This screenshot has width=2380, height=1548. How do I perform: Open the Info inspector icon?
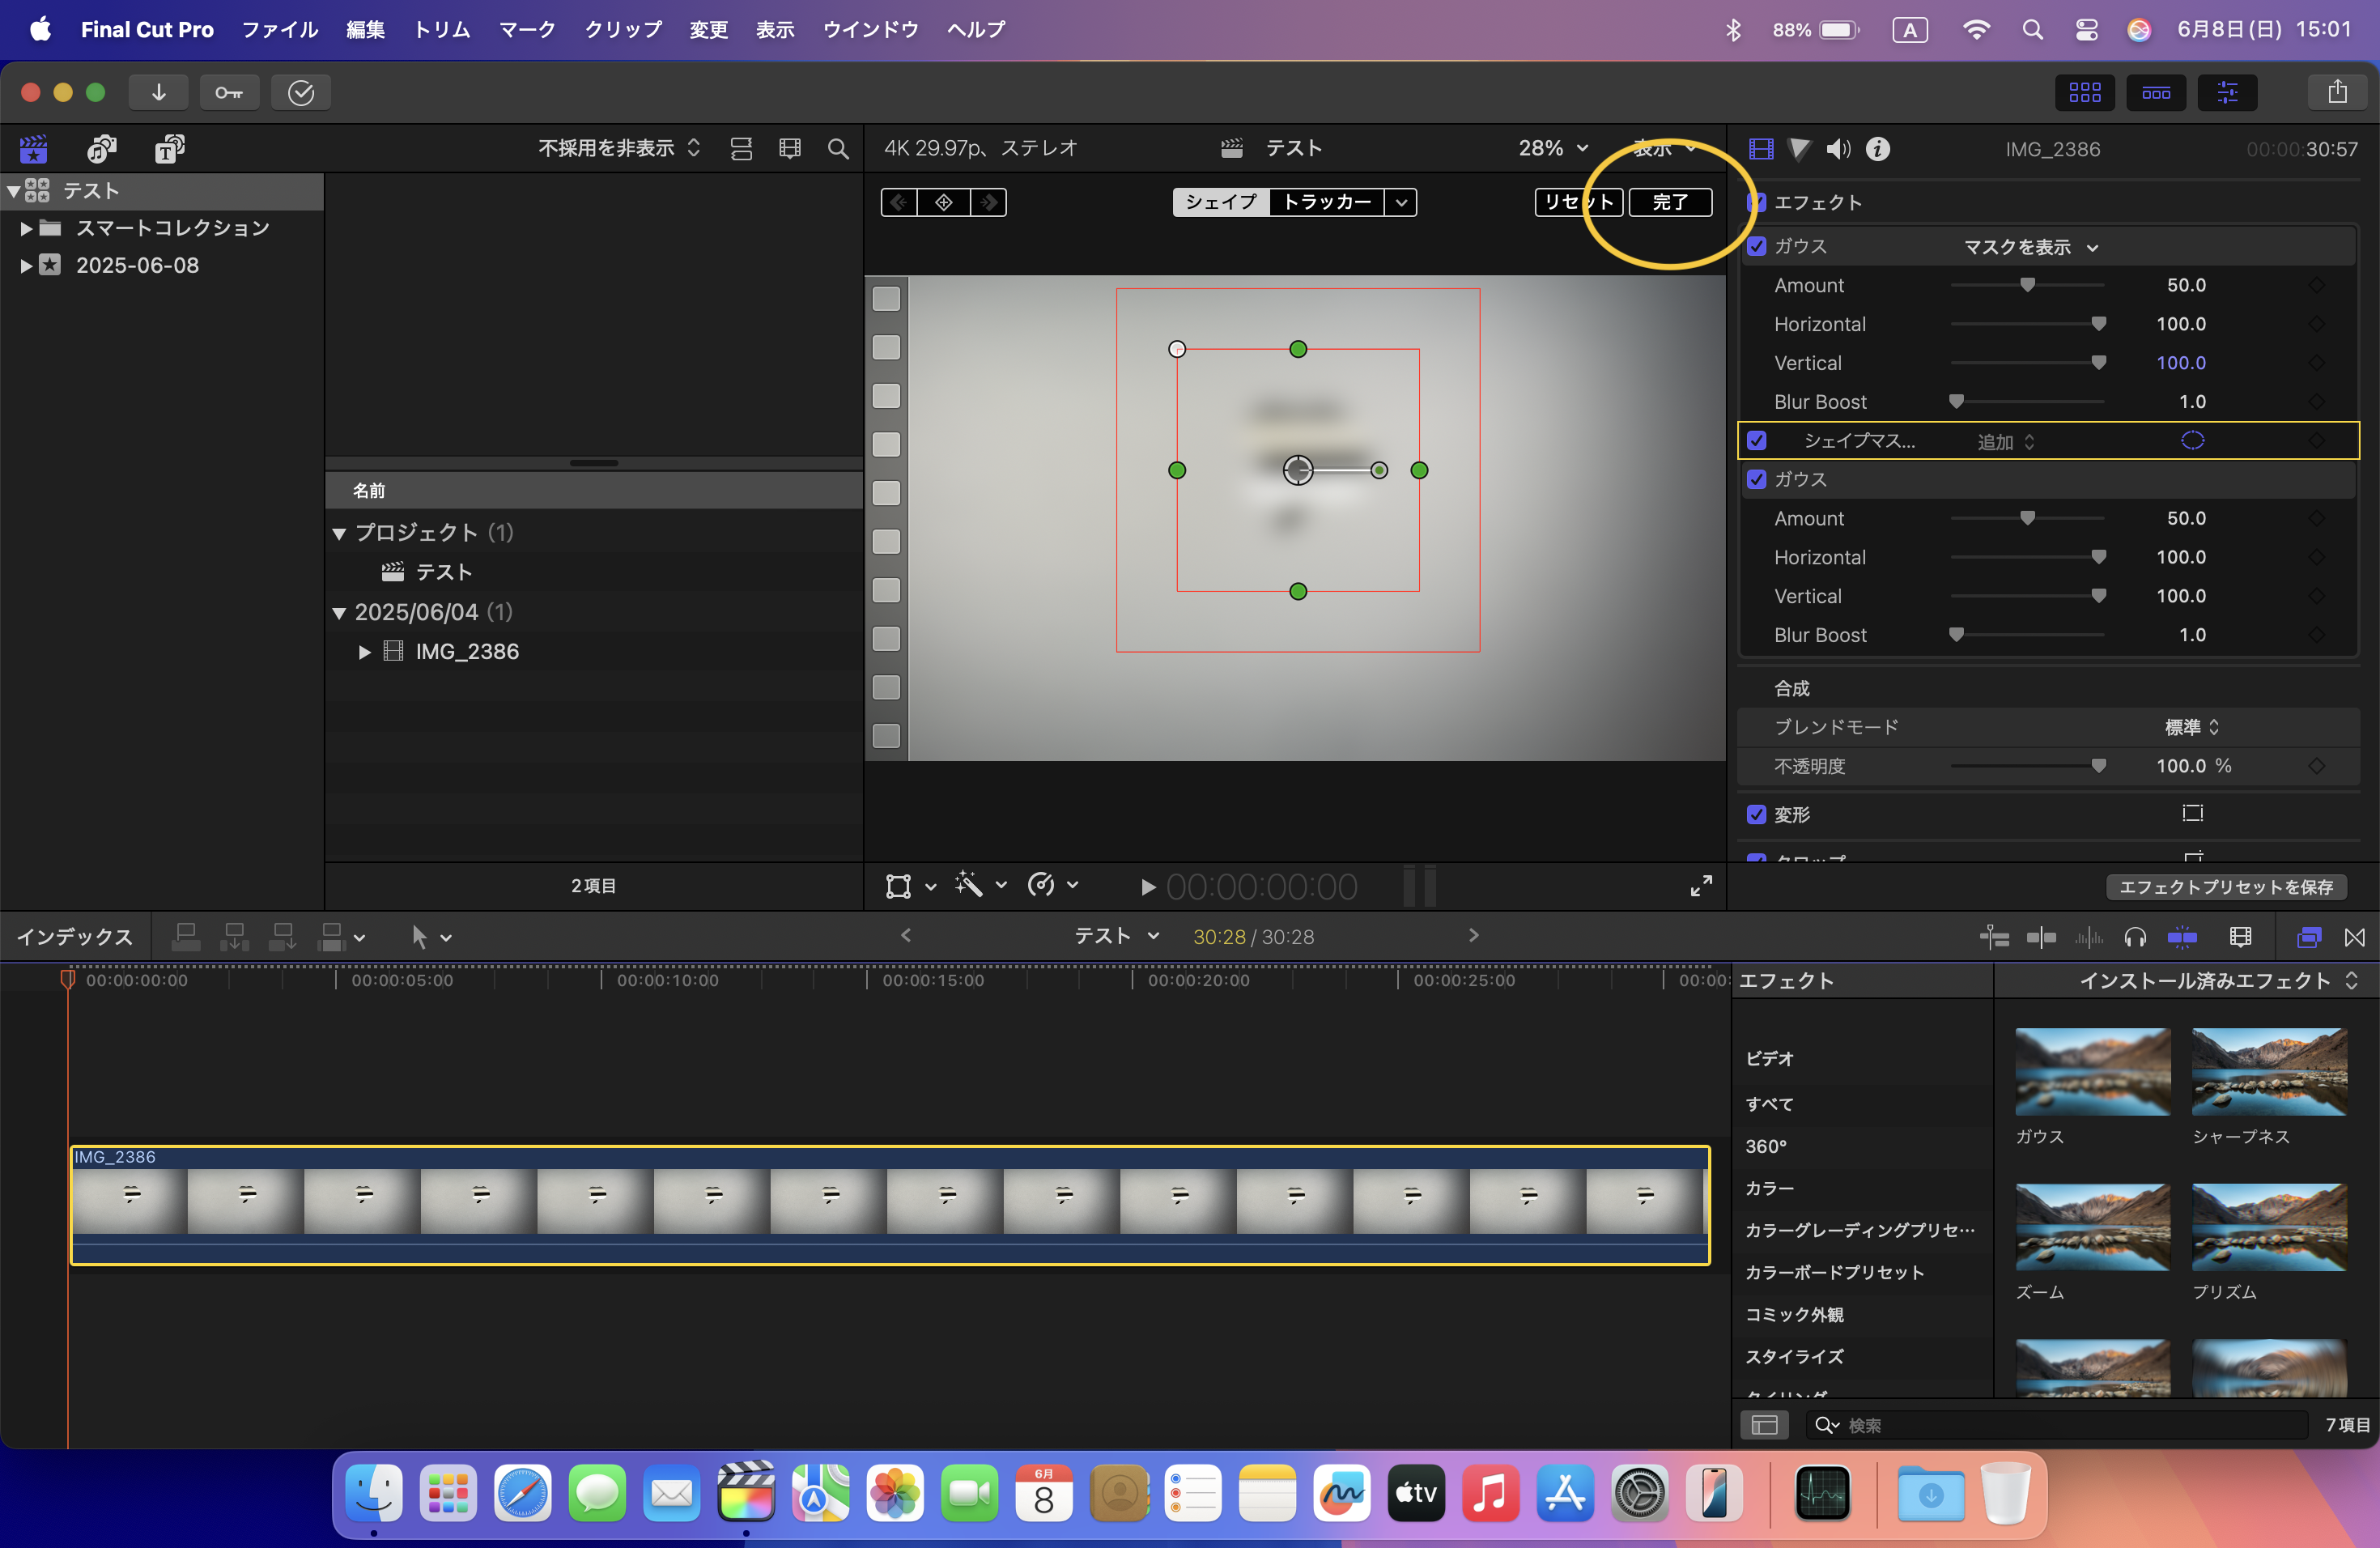pyautogui.click(x=1878, y=149)
